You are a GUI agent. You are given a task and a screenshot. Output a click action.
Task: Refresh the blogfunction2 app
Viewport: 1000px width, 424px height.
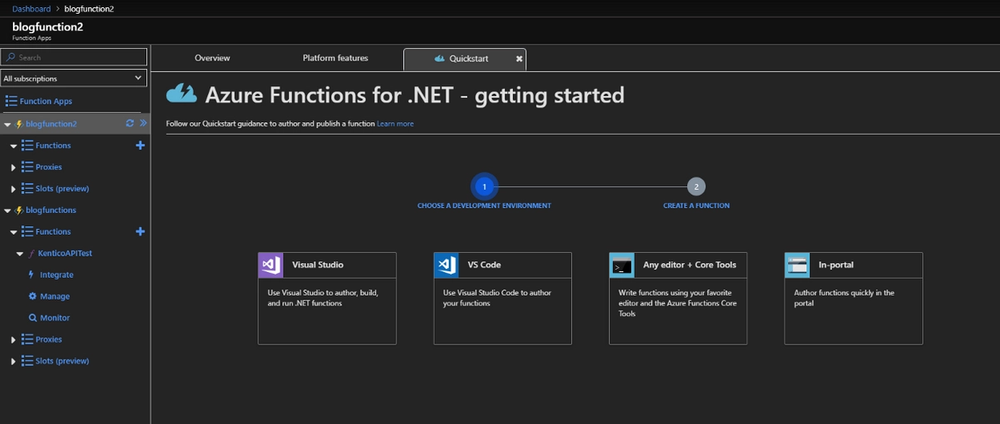[x=129, y=124]
